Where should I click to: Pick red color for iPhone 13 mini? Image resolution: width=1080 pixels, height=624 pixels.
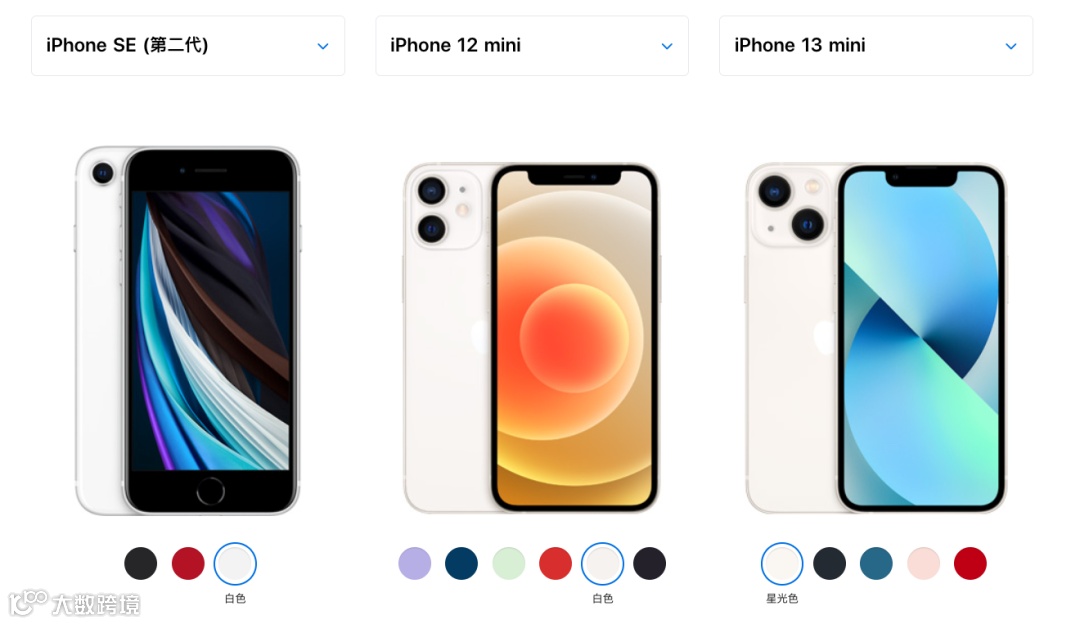click(x=970, y=563)
